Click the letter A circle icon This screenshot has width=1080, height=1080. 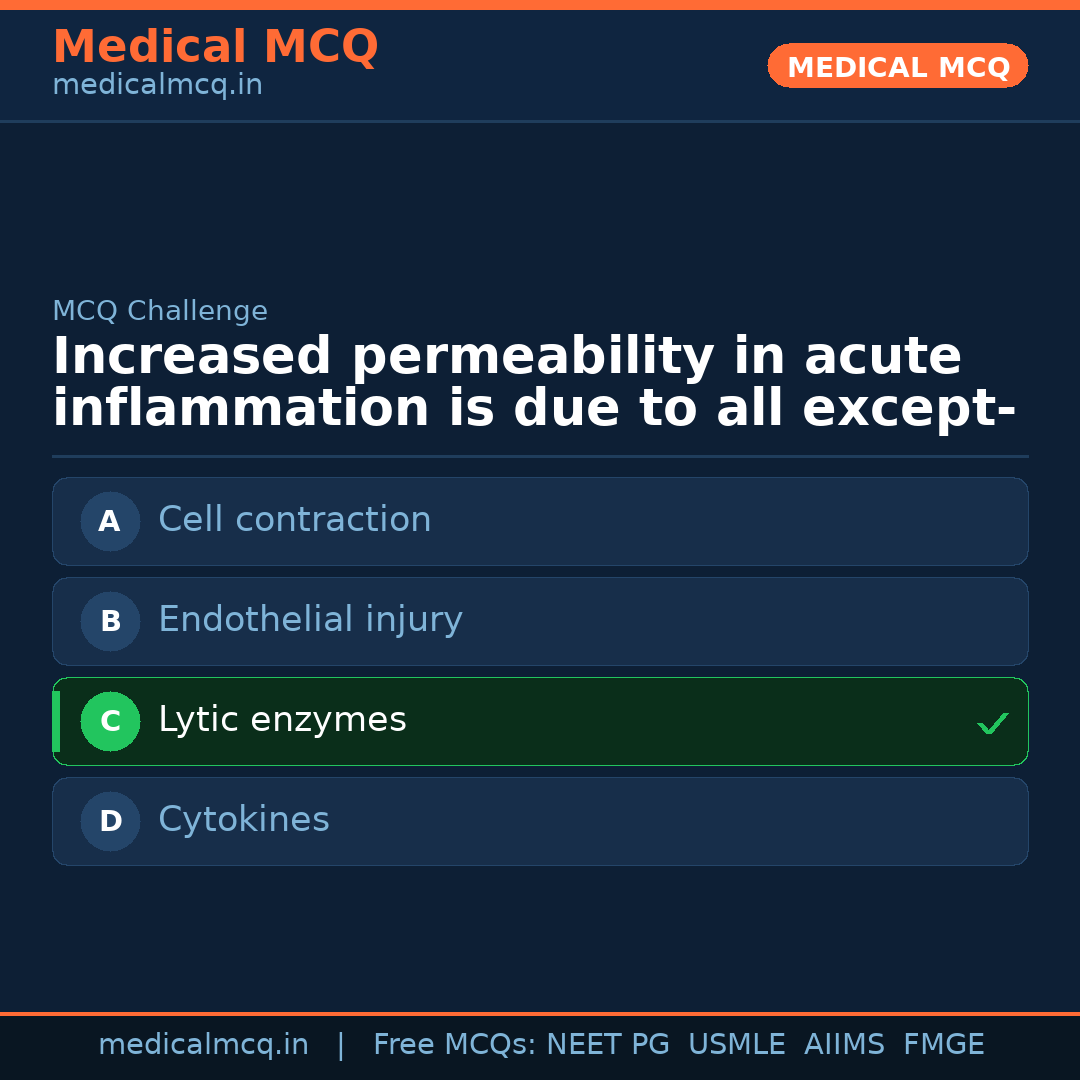pos(110,521)
